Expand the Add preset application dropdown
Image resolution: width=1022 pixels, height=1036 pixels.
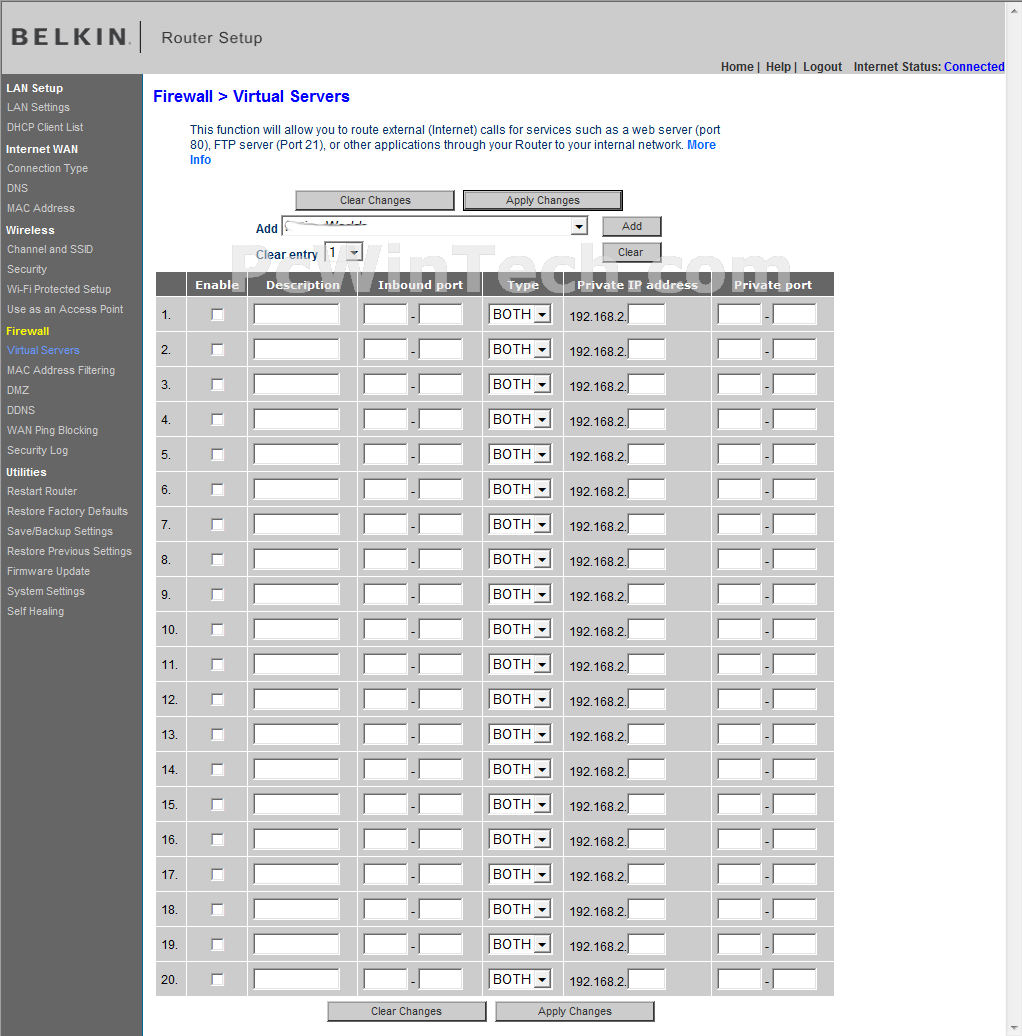[435, 227]
